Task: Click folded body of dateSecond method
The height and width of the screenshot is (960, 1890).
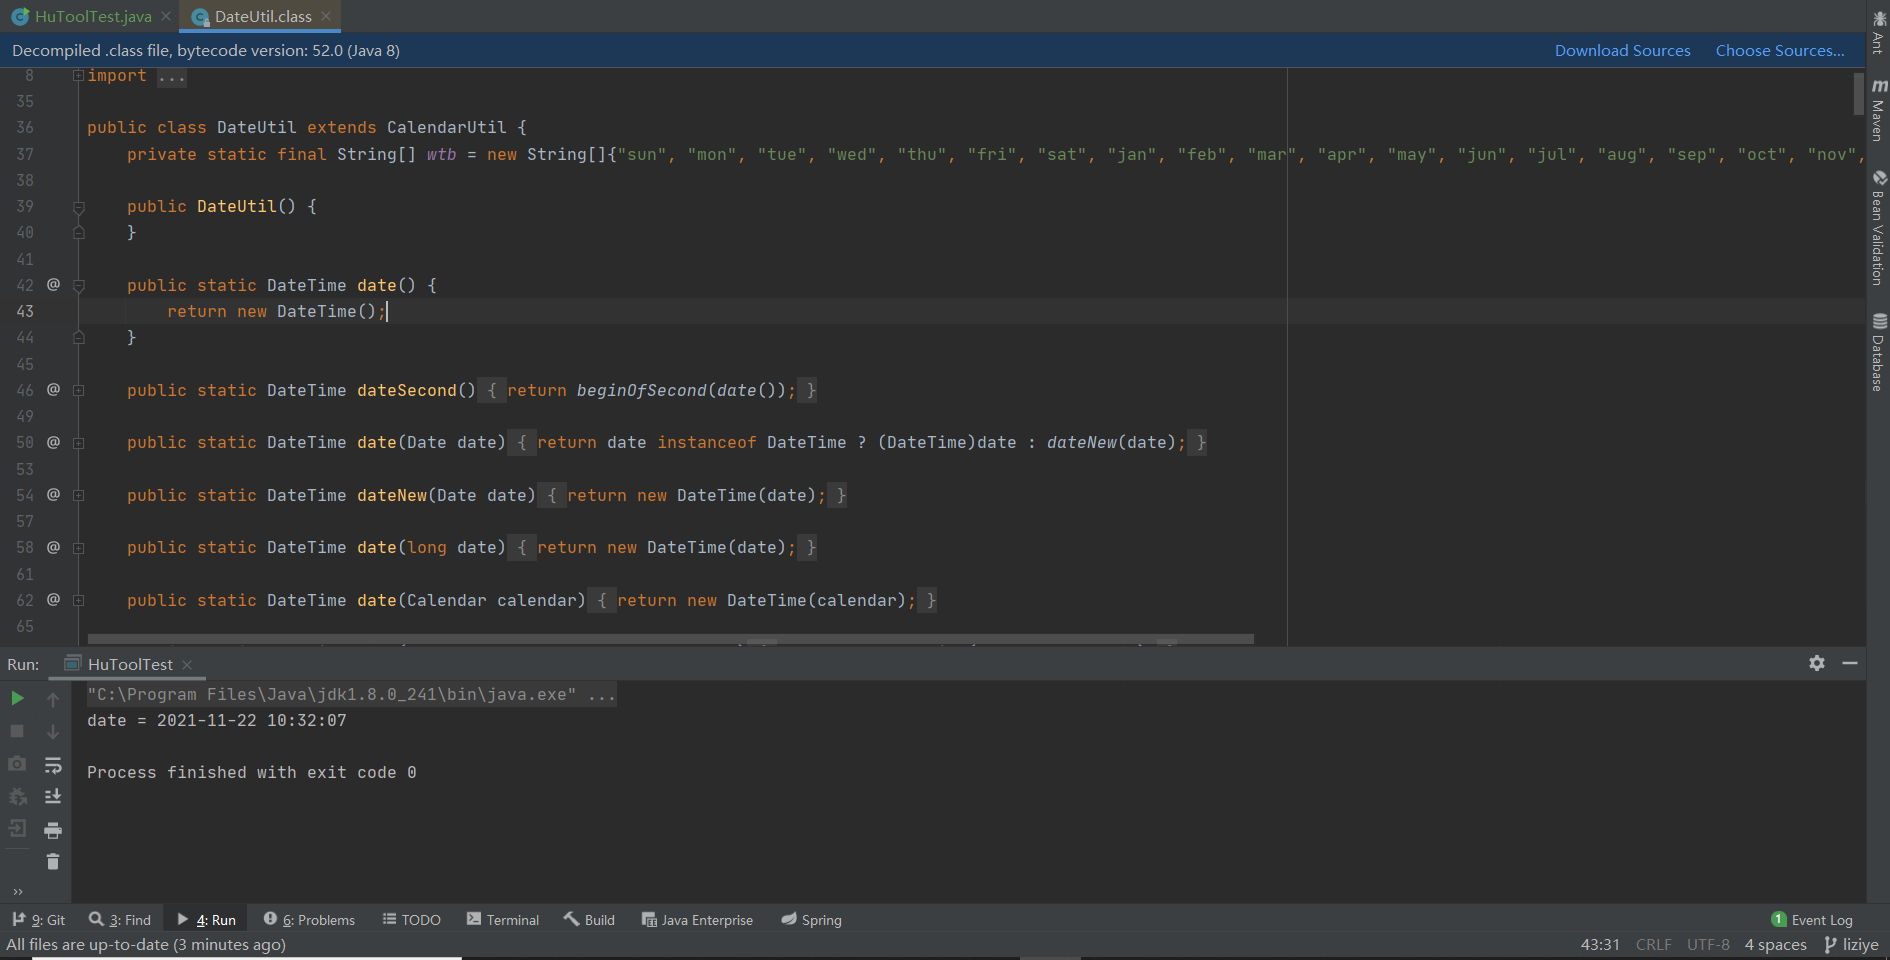Action: 648,390
